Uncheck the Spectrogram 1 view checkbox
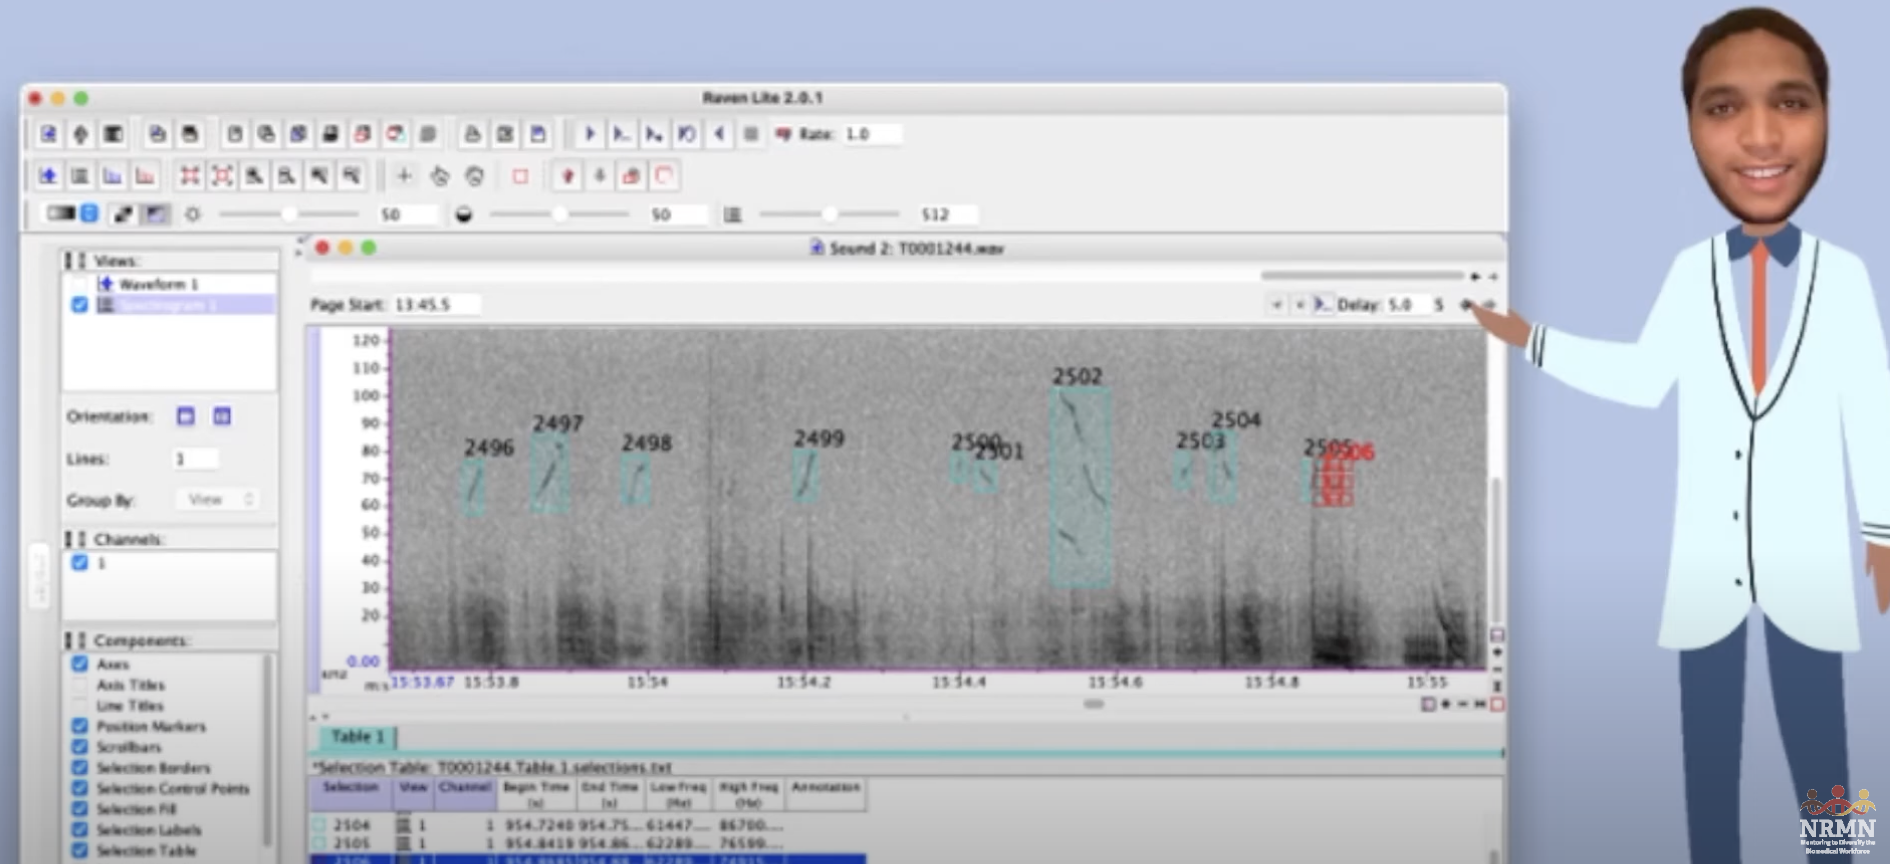The image size is (1890, 864). [79, 304]
